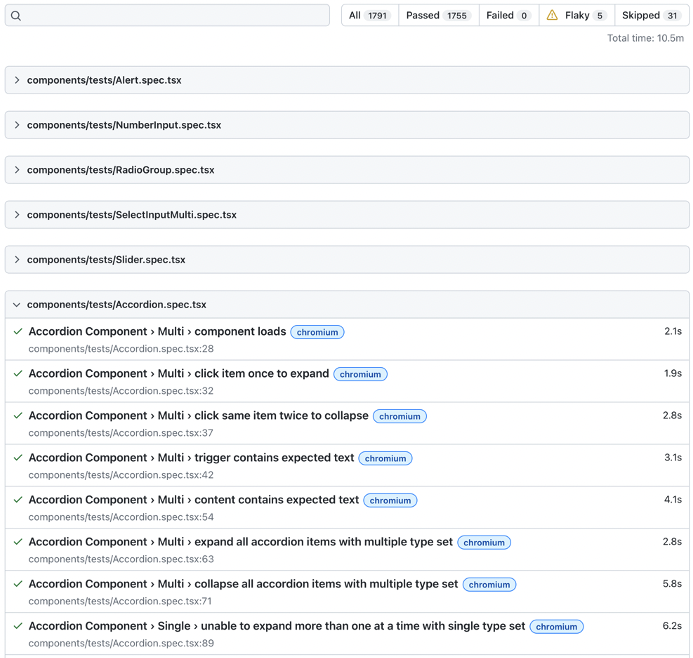The width and height of the screenshot is (693, 658).
Task: Click file path Accordion.spec.tsx:89
Action: coord(121,643)
